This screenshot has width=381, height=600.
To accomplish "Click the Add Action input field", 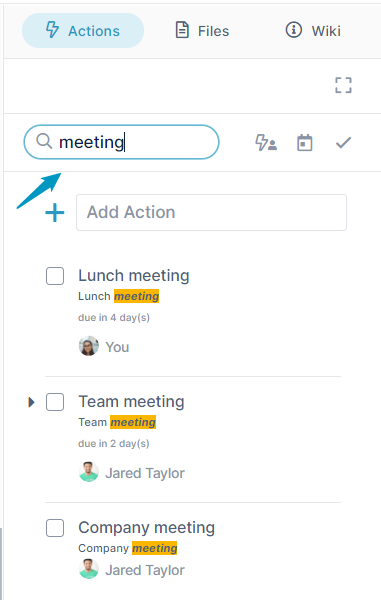I will coord(212,212).
